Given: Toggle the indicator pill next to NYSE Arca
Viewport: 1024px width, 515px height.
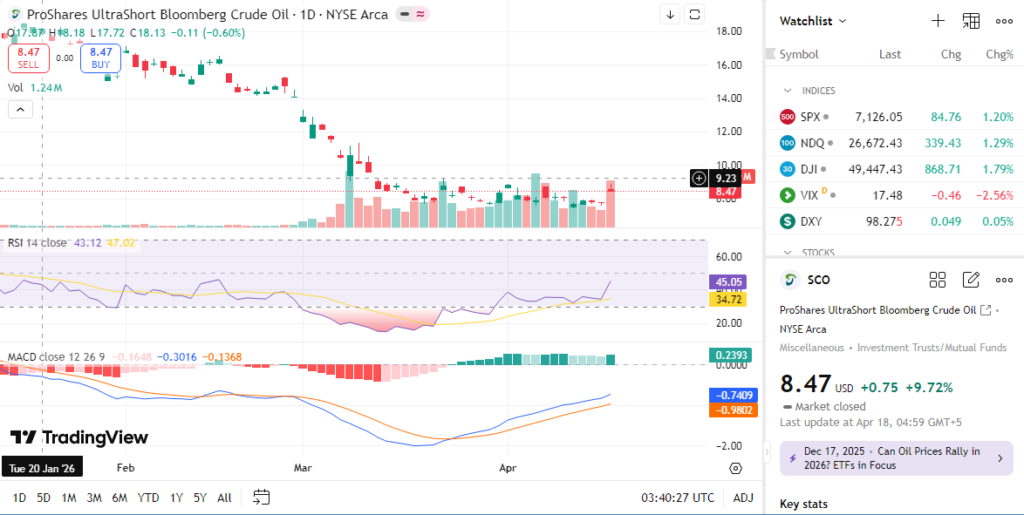Looking at the screenshot, I should [406, 15].
